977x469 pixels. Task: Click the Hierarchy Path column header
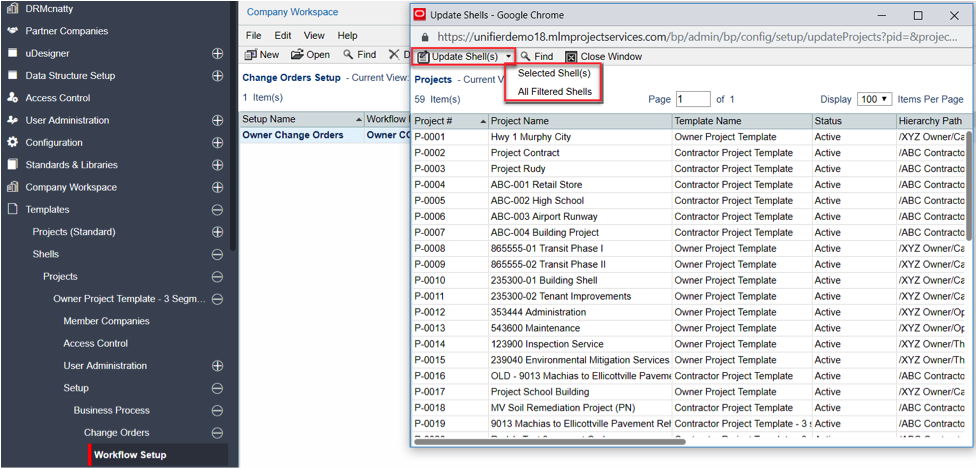pyautogui.click(x=931, y=121)
